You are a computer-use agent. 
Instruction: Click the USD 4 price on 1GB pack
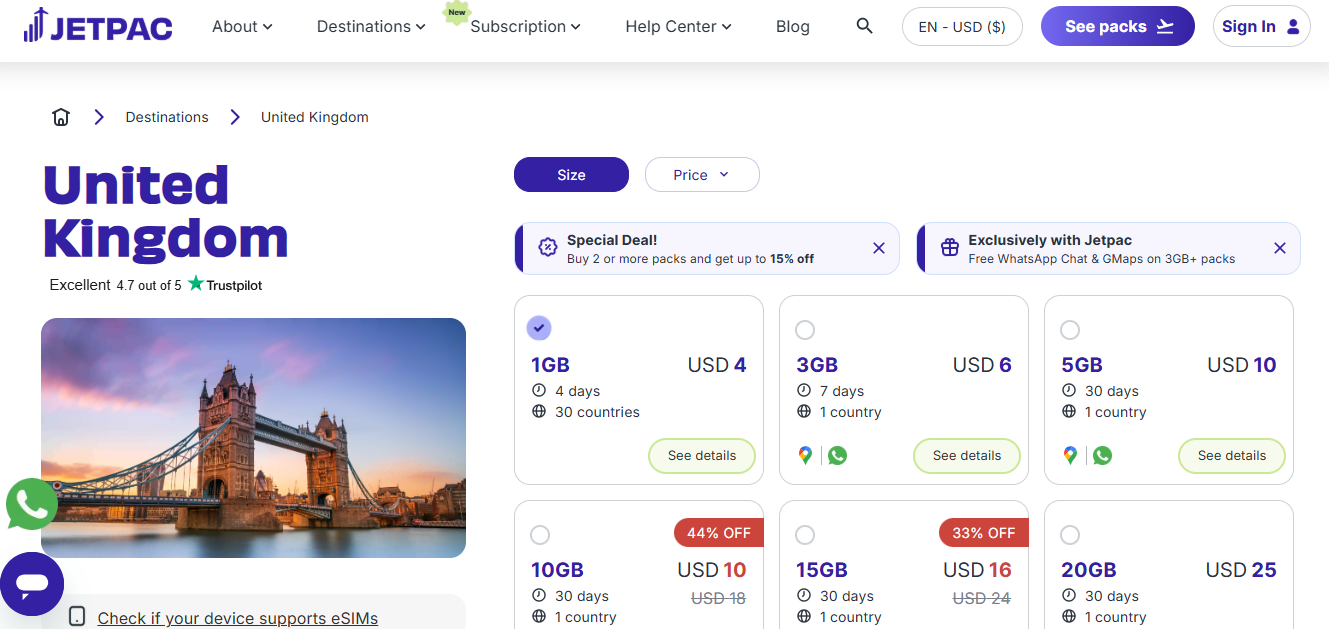[x=717, y=365]
